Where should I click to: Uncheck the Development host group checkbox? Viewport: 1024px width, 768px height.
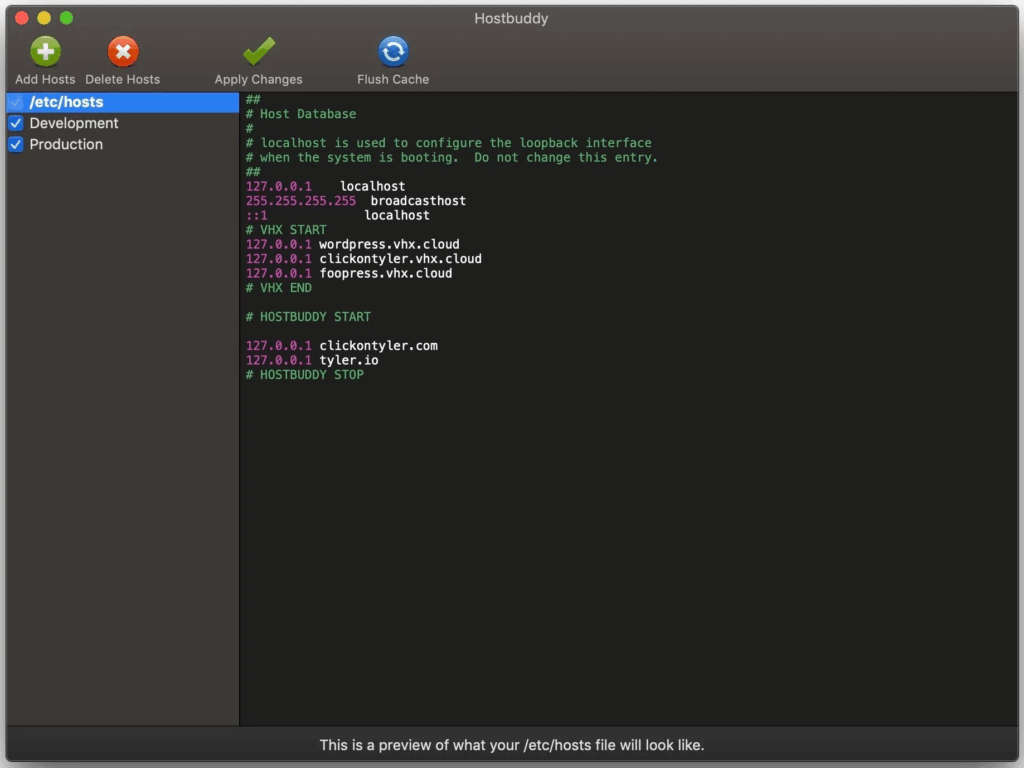[x=16, y=123]
